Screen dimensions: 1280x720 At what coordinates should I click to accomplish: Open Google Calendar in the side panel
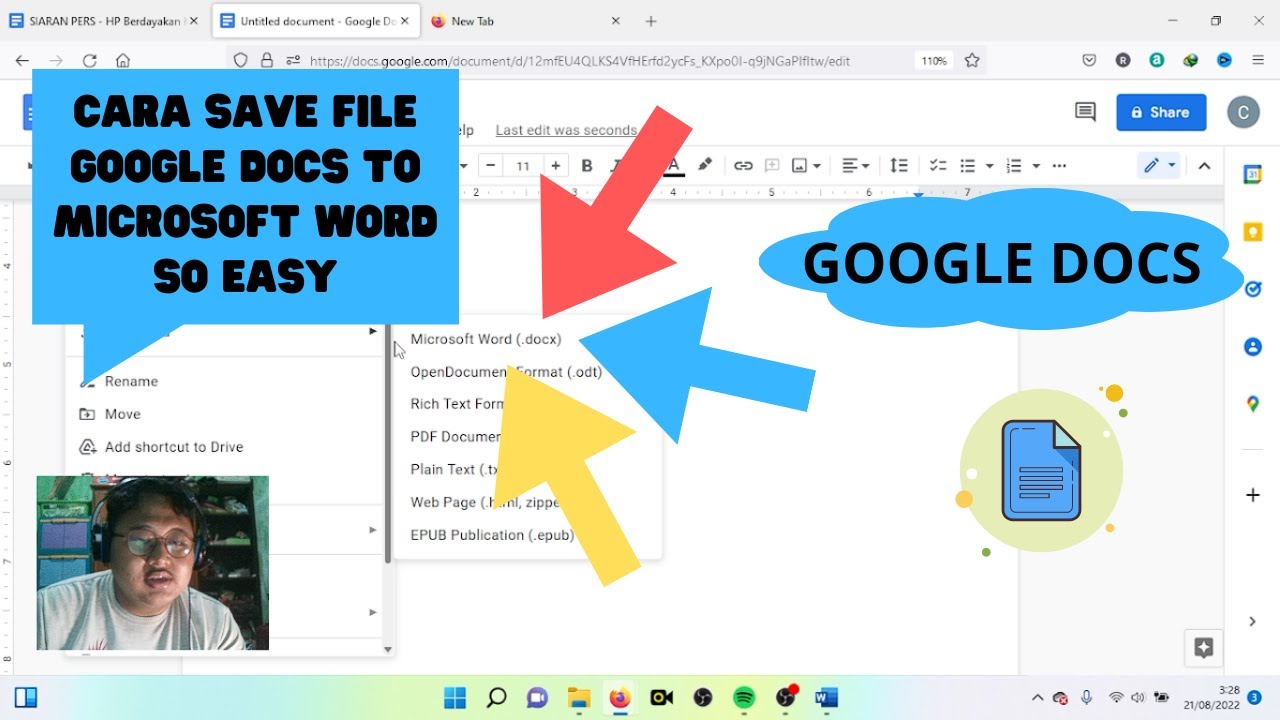point(1252,174)
